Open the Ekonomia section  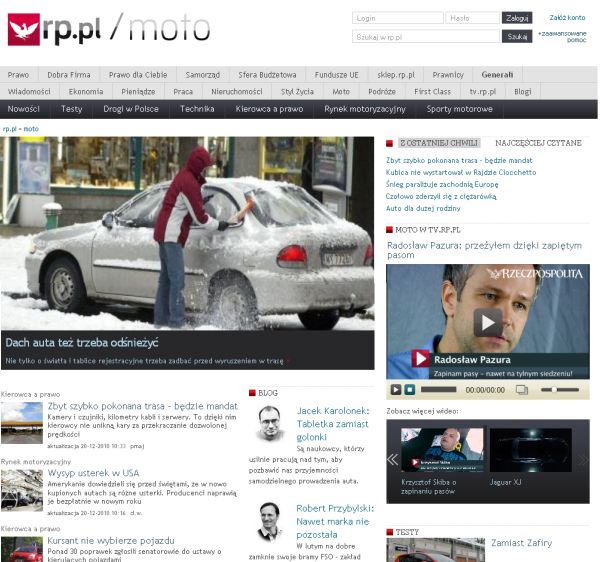86,92
